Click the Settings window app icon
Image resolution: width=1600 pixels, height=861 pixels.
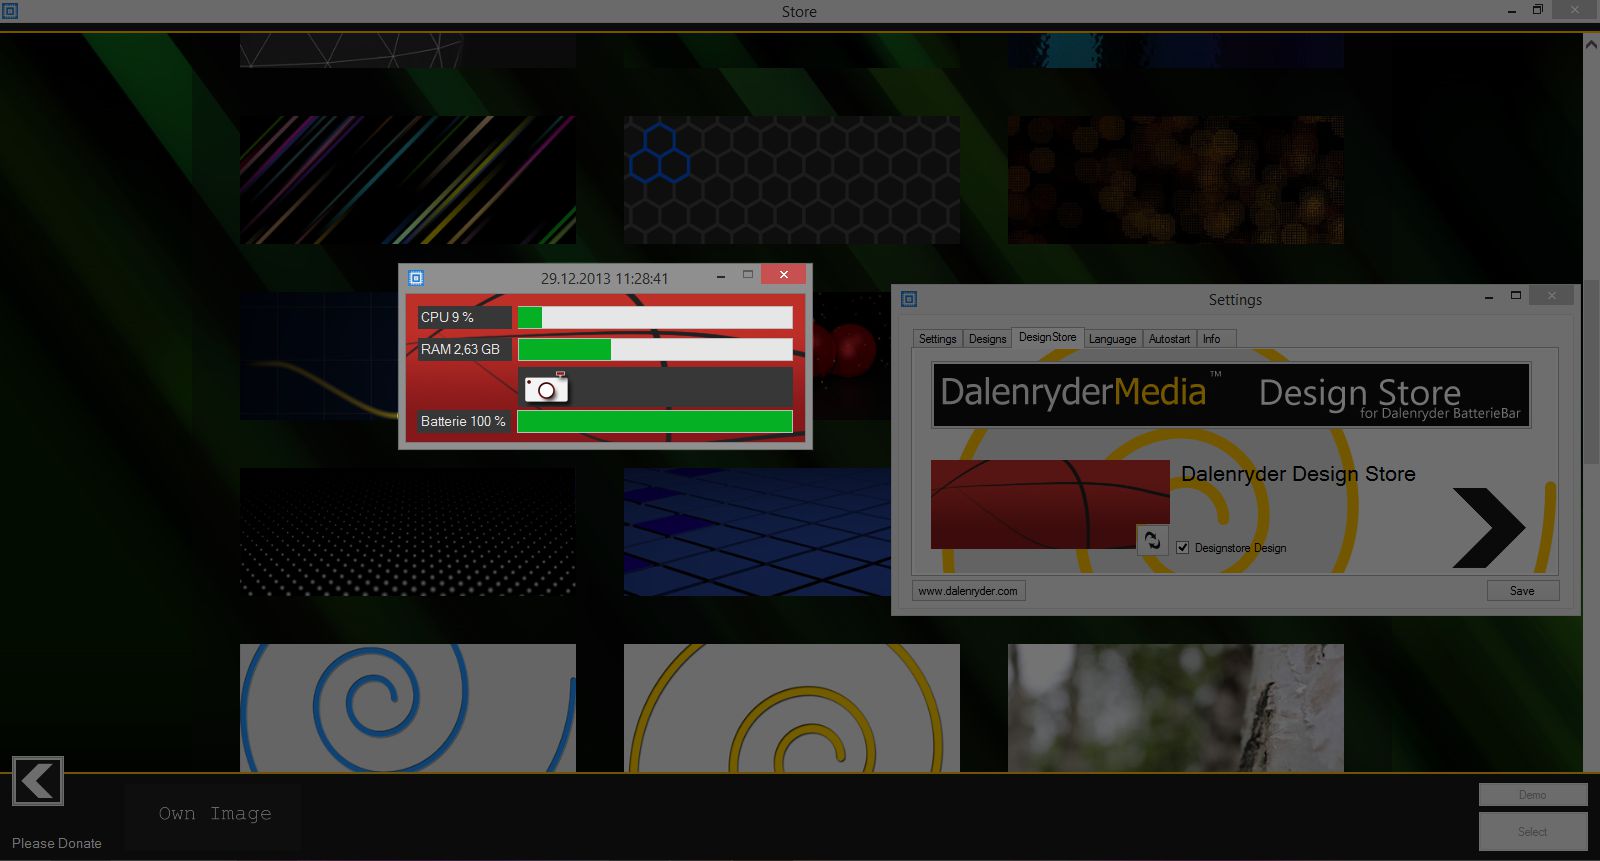pos(909,299)
